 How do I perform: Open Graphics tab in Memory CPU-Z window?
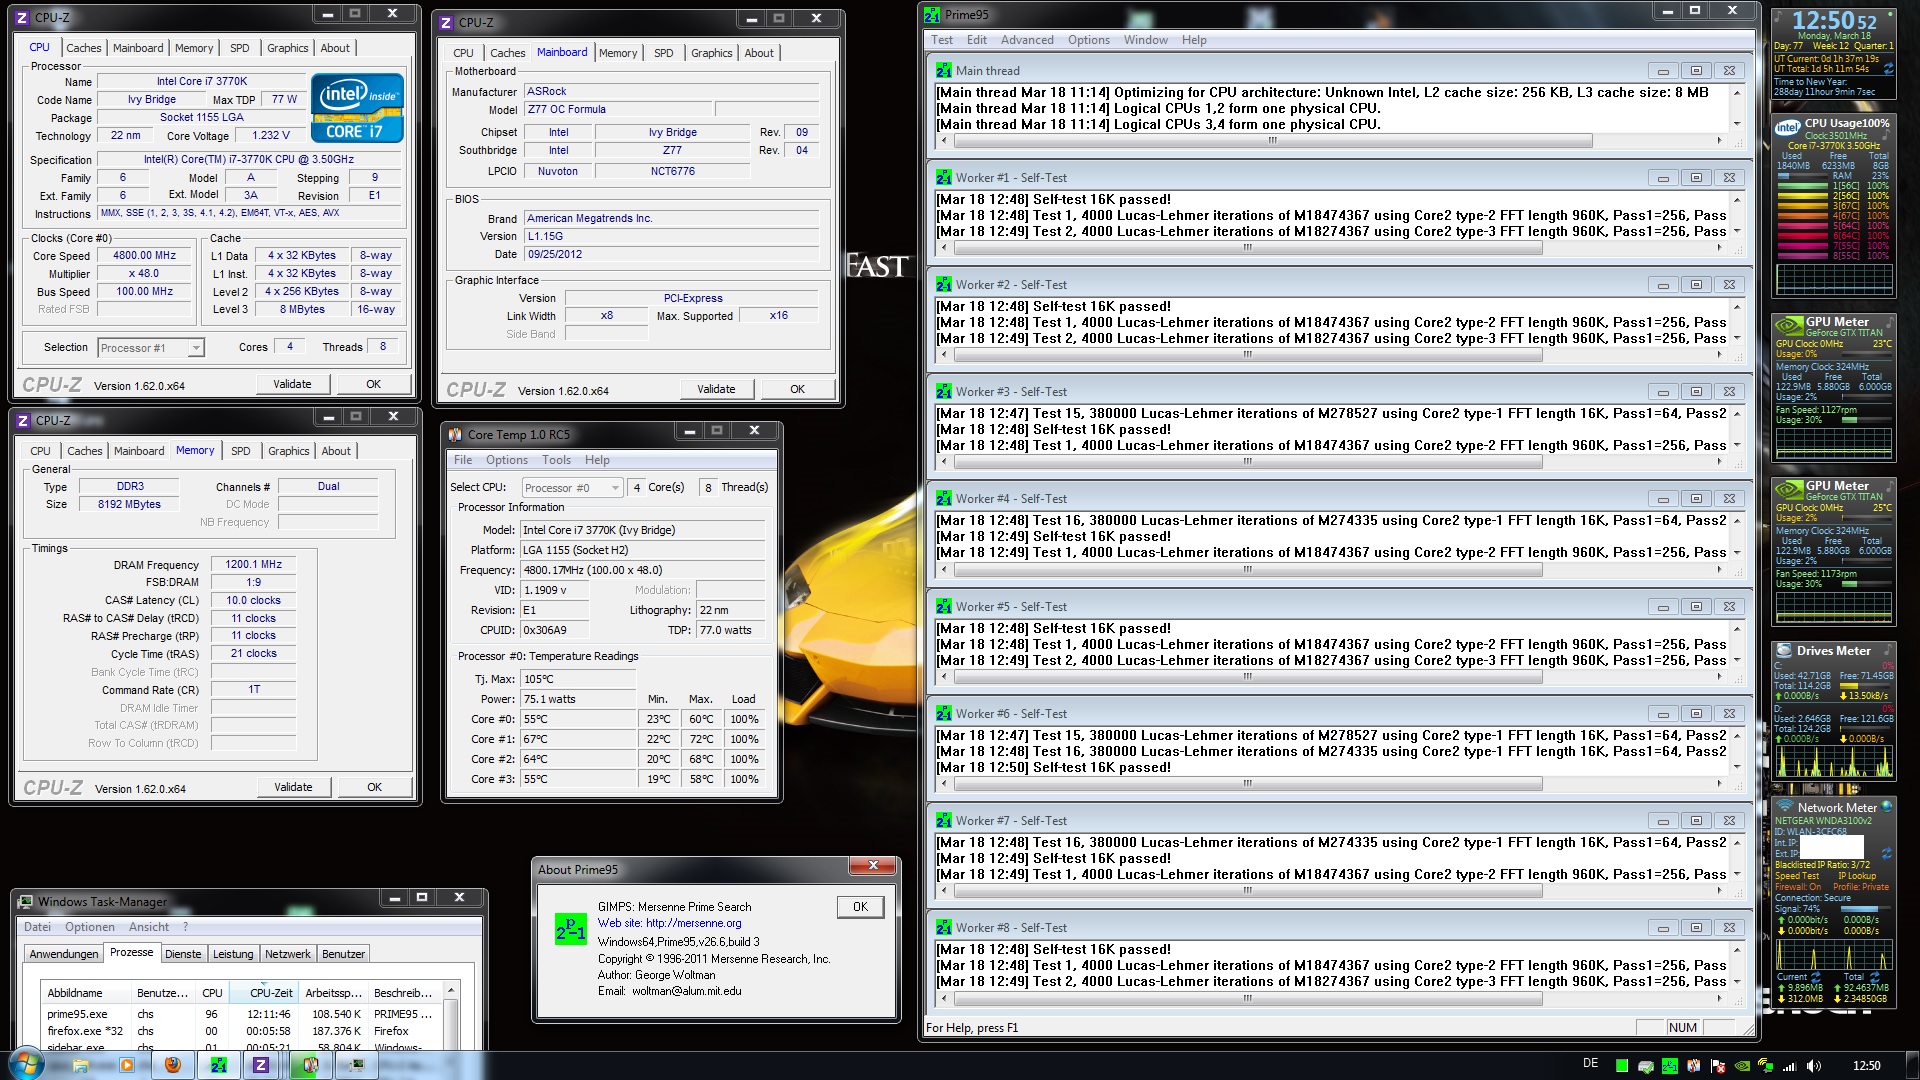289,451
